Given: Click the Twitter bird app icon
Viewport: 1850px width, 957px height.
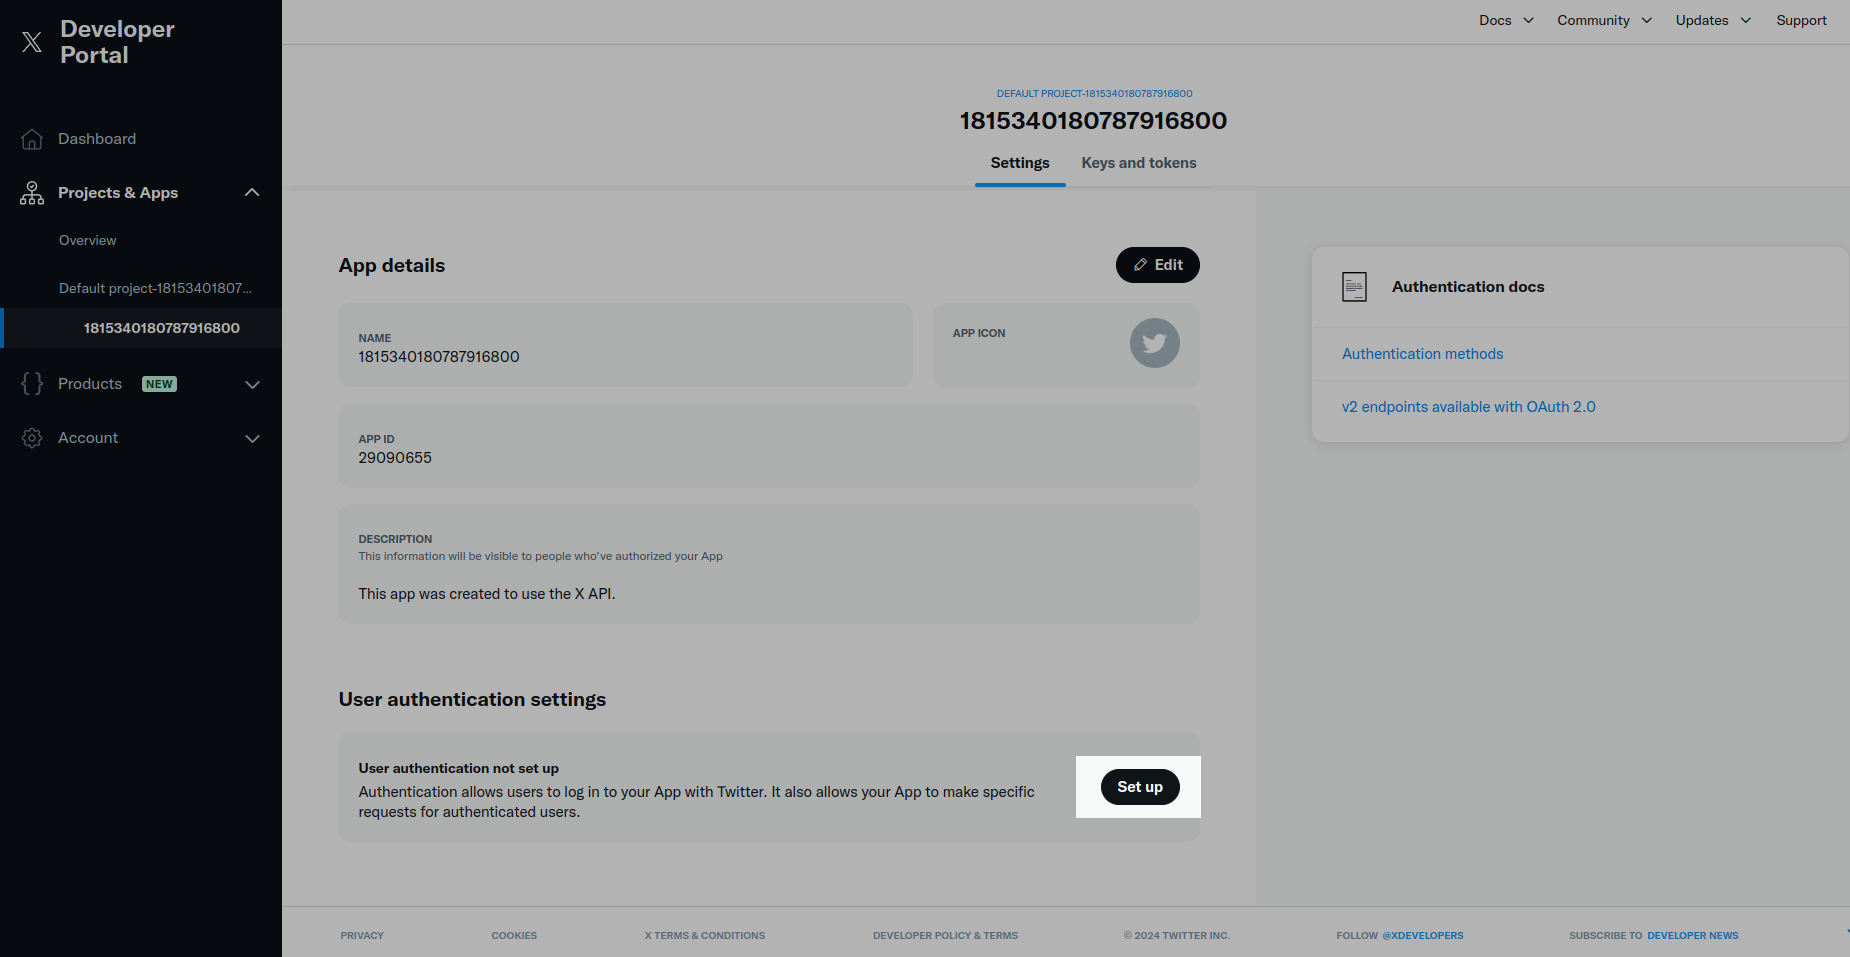Looking at the screenshot, I should click(x=1155, y=343).
